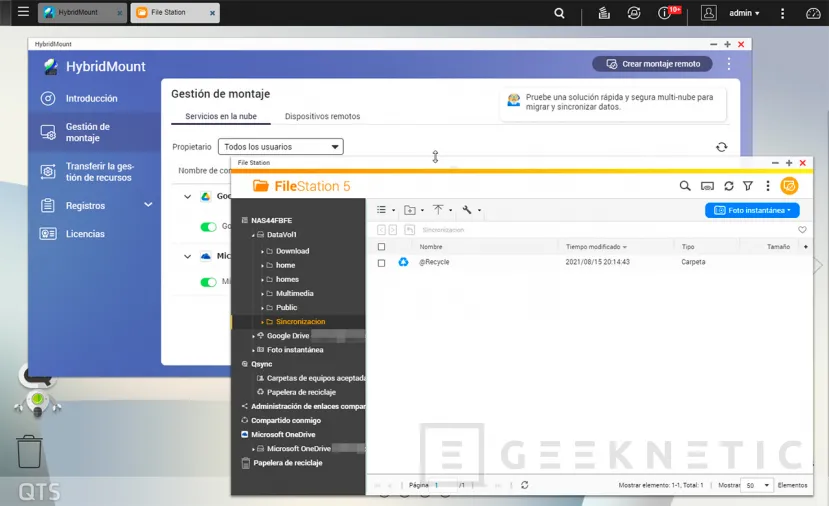Select the Multimedia folder in tree

click(294, 293)
